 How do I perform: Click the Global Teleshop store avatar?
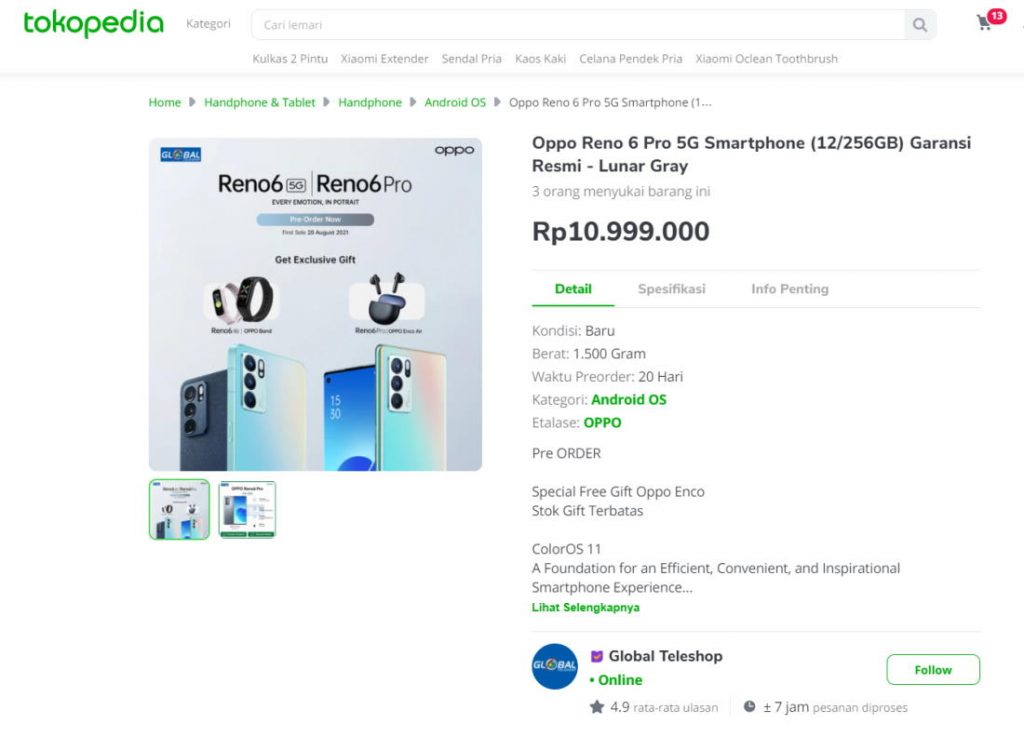554,667
